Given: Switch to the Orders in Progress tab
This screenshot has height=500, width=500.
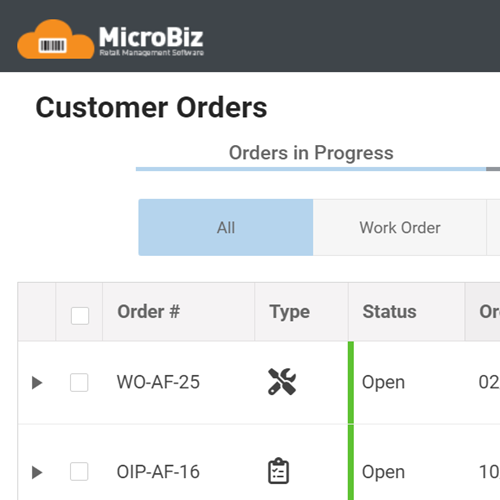Looking at the screenshot, I should click(311, 153).
